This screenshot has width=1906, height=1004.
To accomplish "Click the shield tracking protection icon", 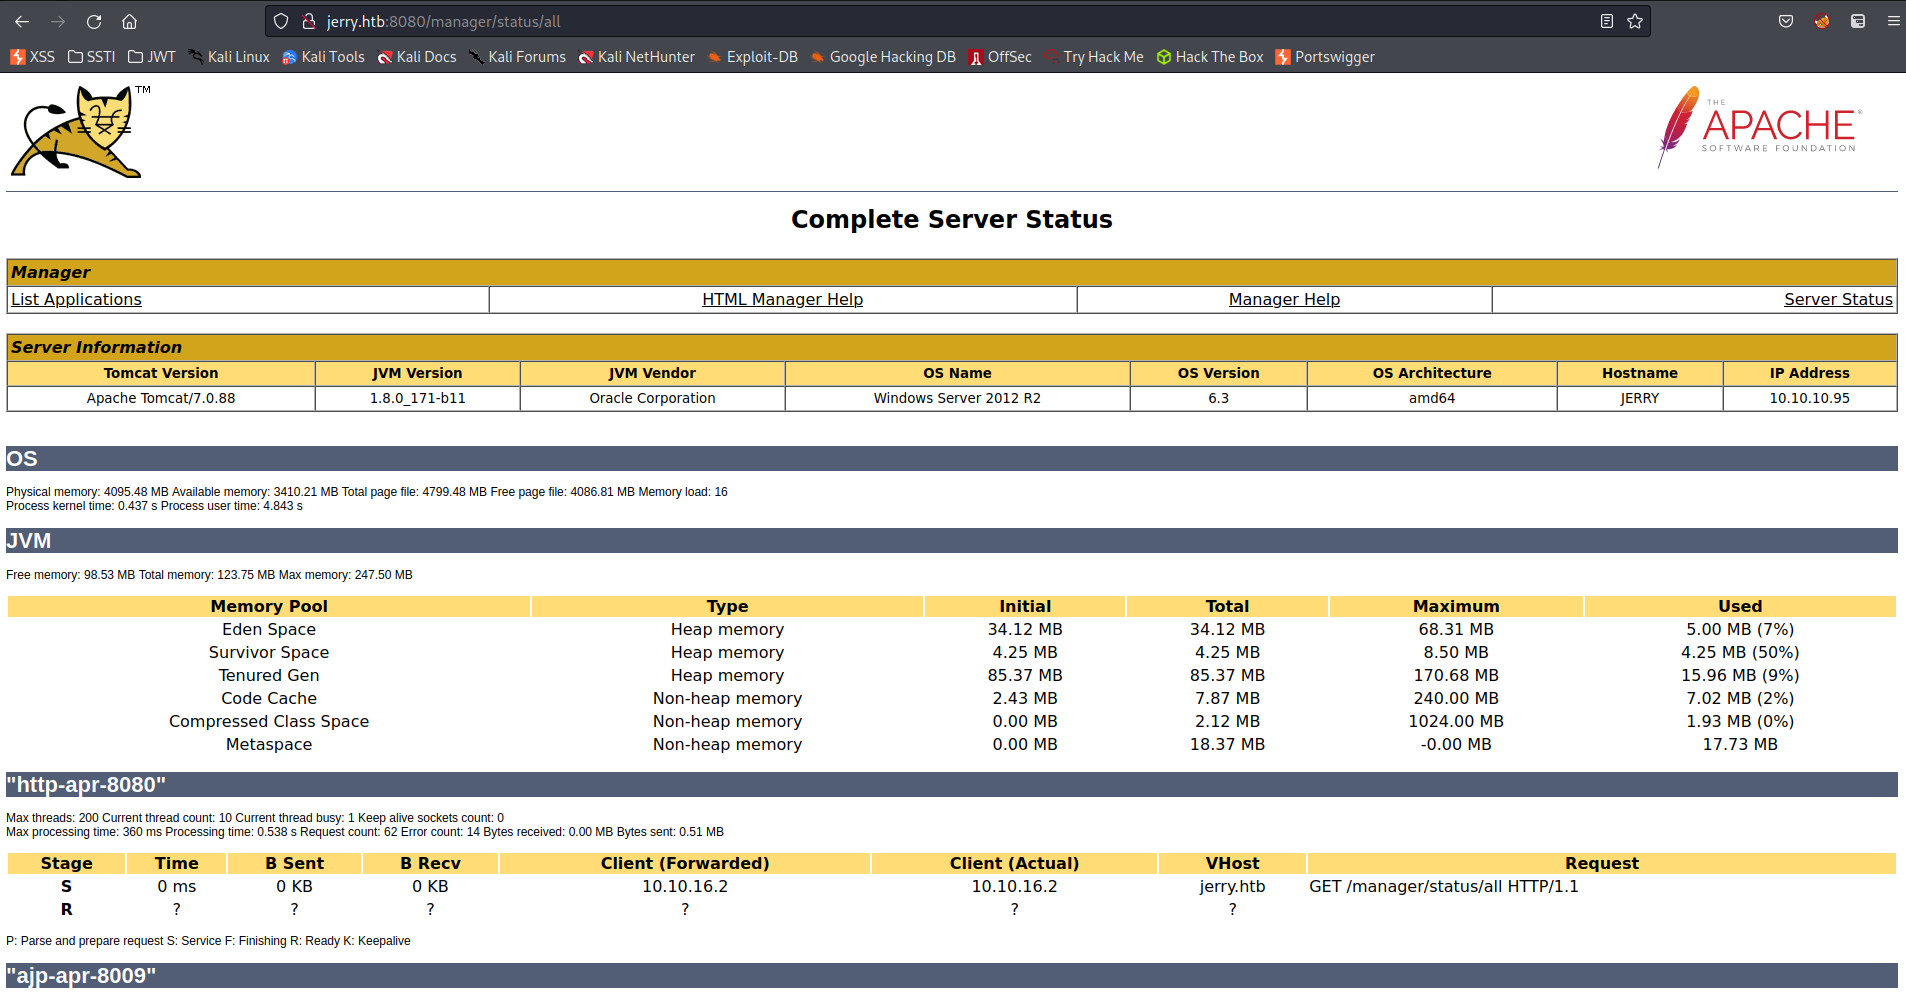I will coord(281,21).
